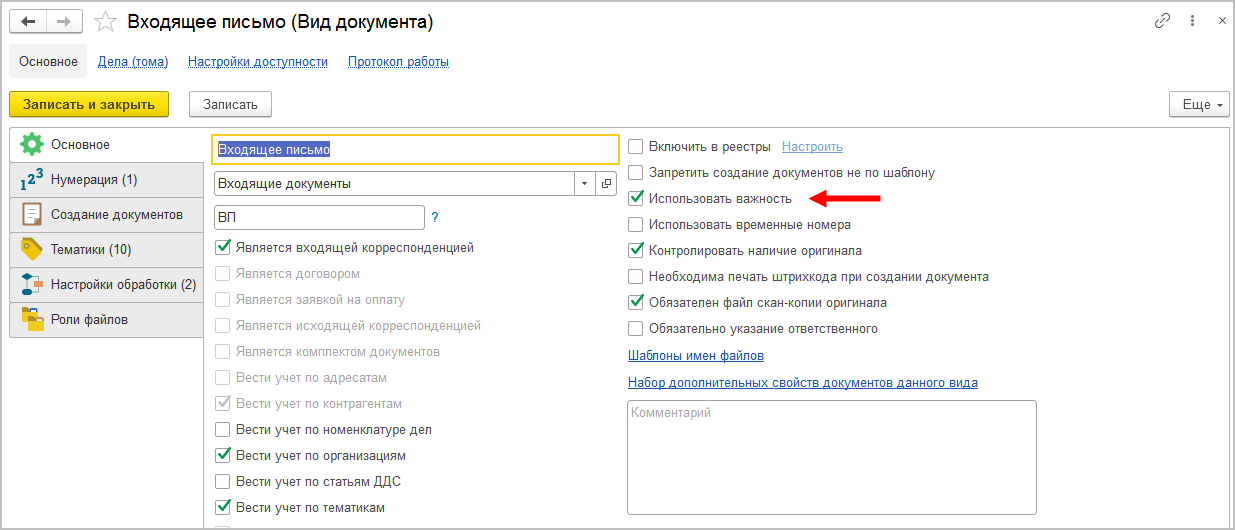Image resolution: width=1235 pixels, height=530 pixels.
Task: Enable Использовать временные номера checkbox
Action: click(x=636, y=225)
